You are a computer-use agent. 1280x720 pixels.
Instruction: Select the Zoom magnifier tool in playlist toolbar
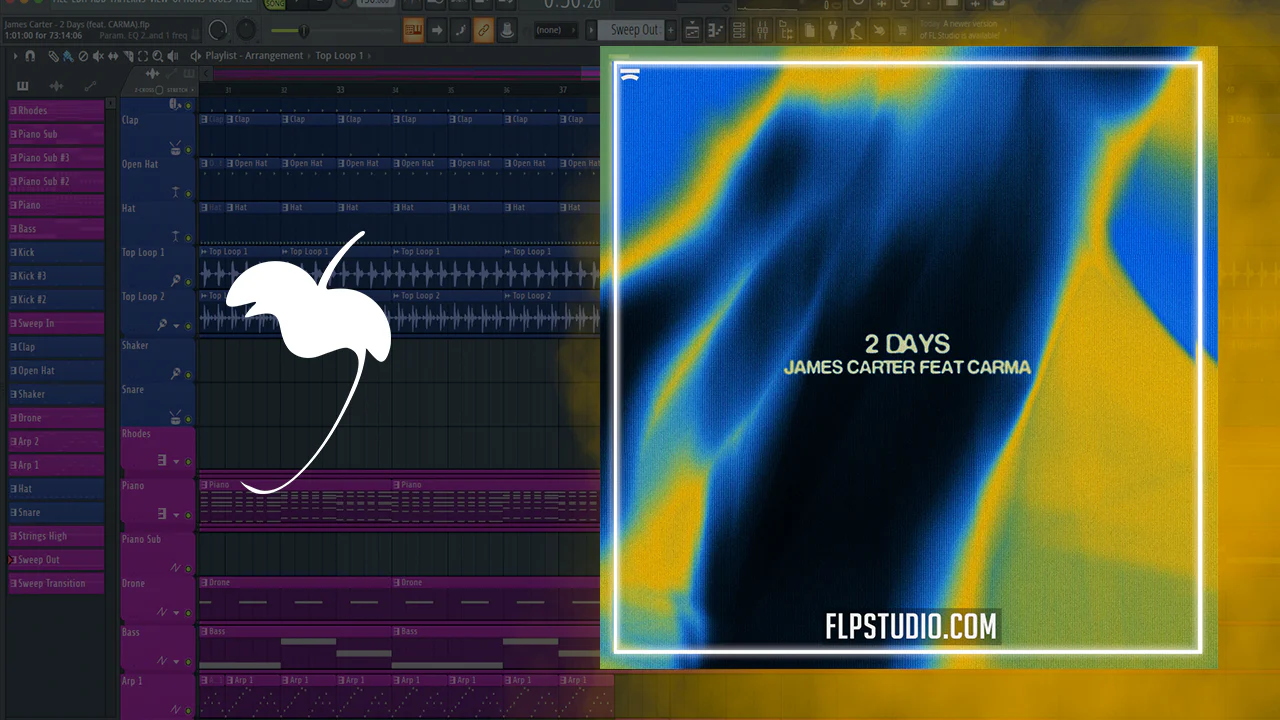(x=158, y=56)
